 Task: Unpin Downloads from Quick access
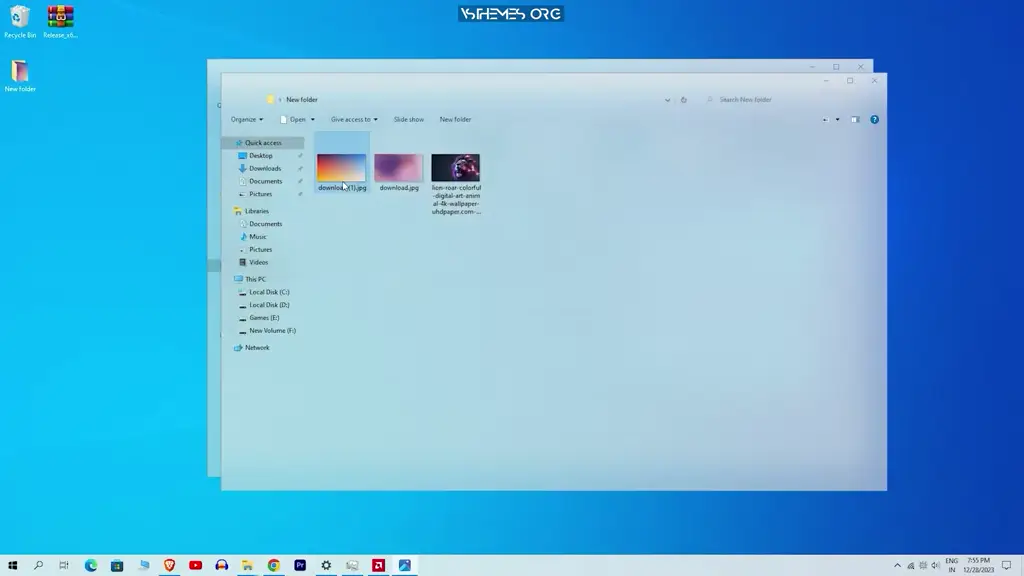[x=300, y=168]
